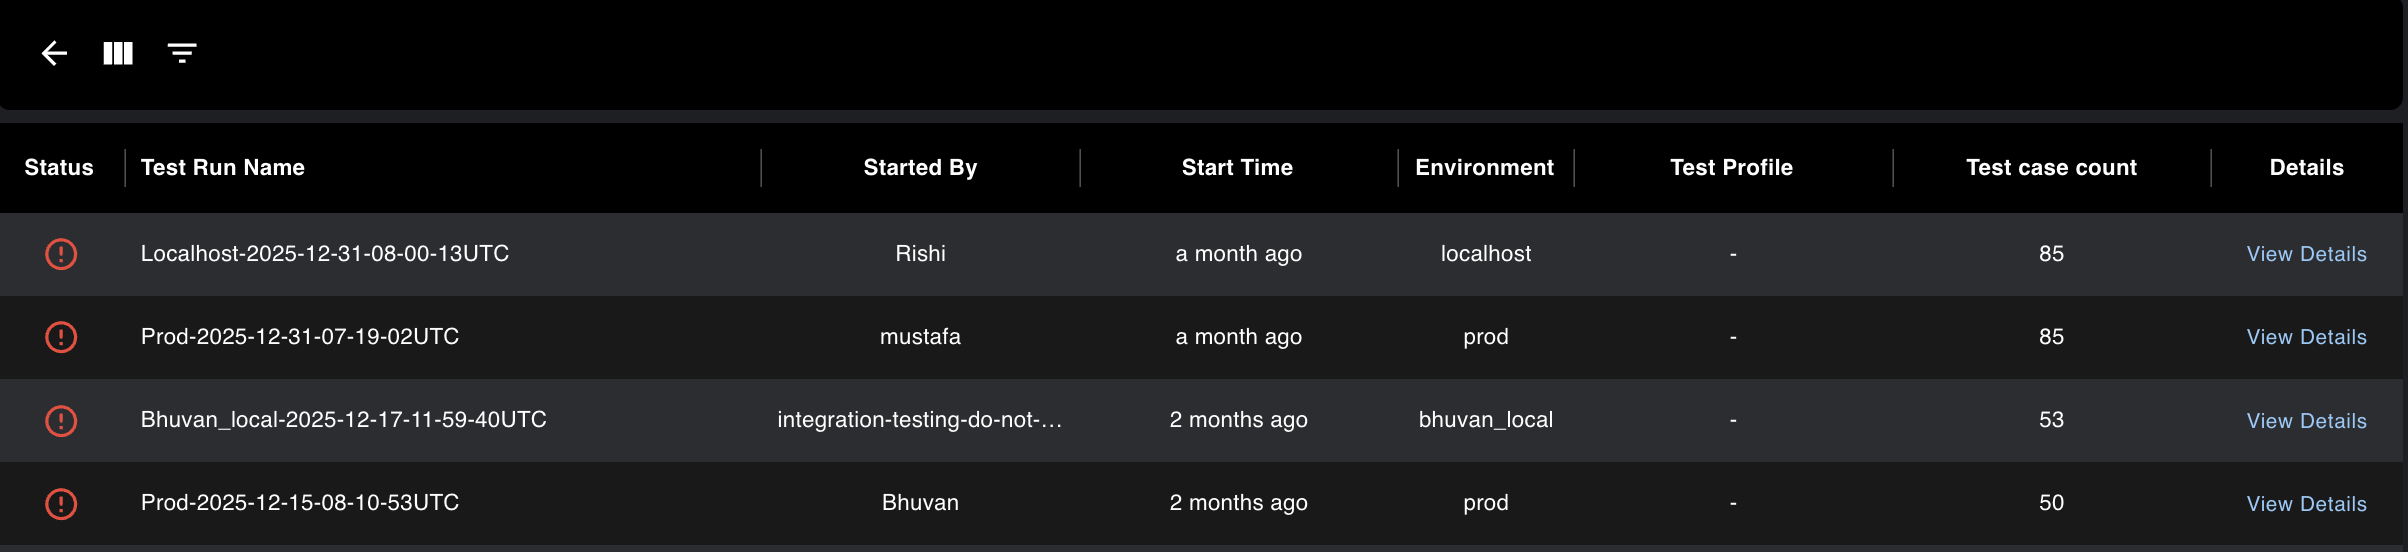Sort by Status column header
The height and width of the screenshot is (552, 2408).
pyautogui.click(x=59, y=168)
